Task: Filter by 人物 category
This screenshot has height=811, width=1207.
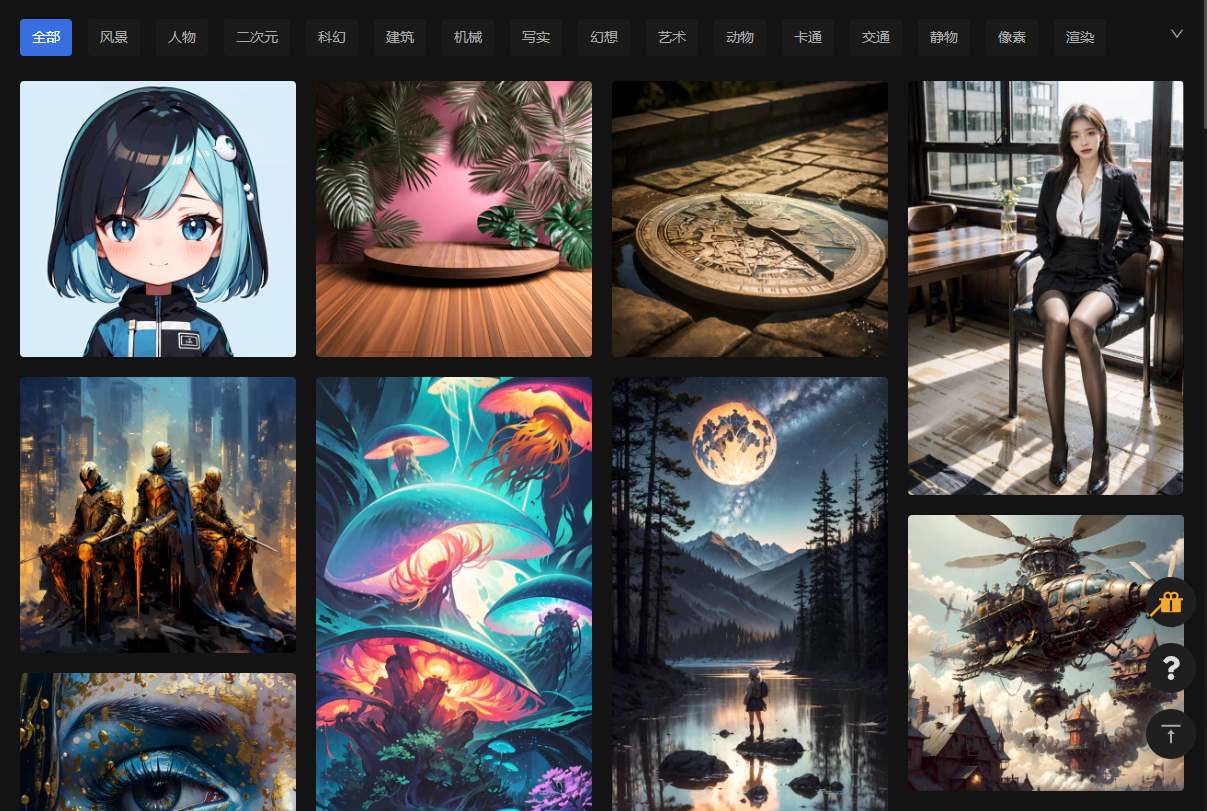Action: [182, 38]
